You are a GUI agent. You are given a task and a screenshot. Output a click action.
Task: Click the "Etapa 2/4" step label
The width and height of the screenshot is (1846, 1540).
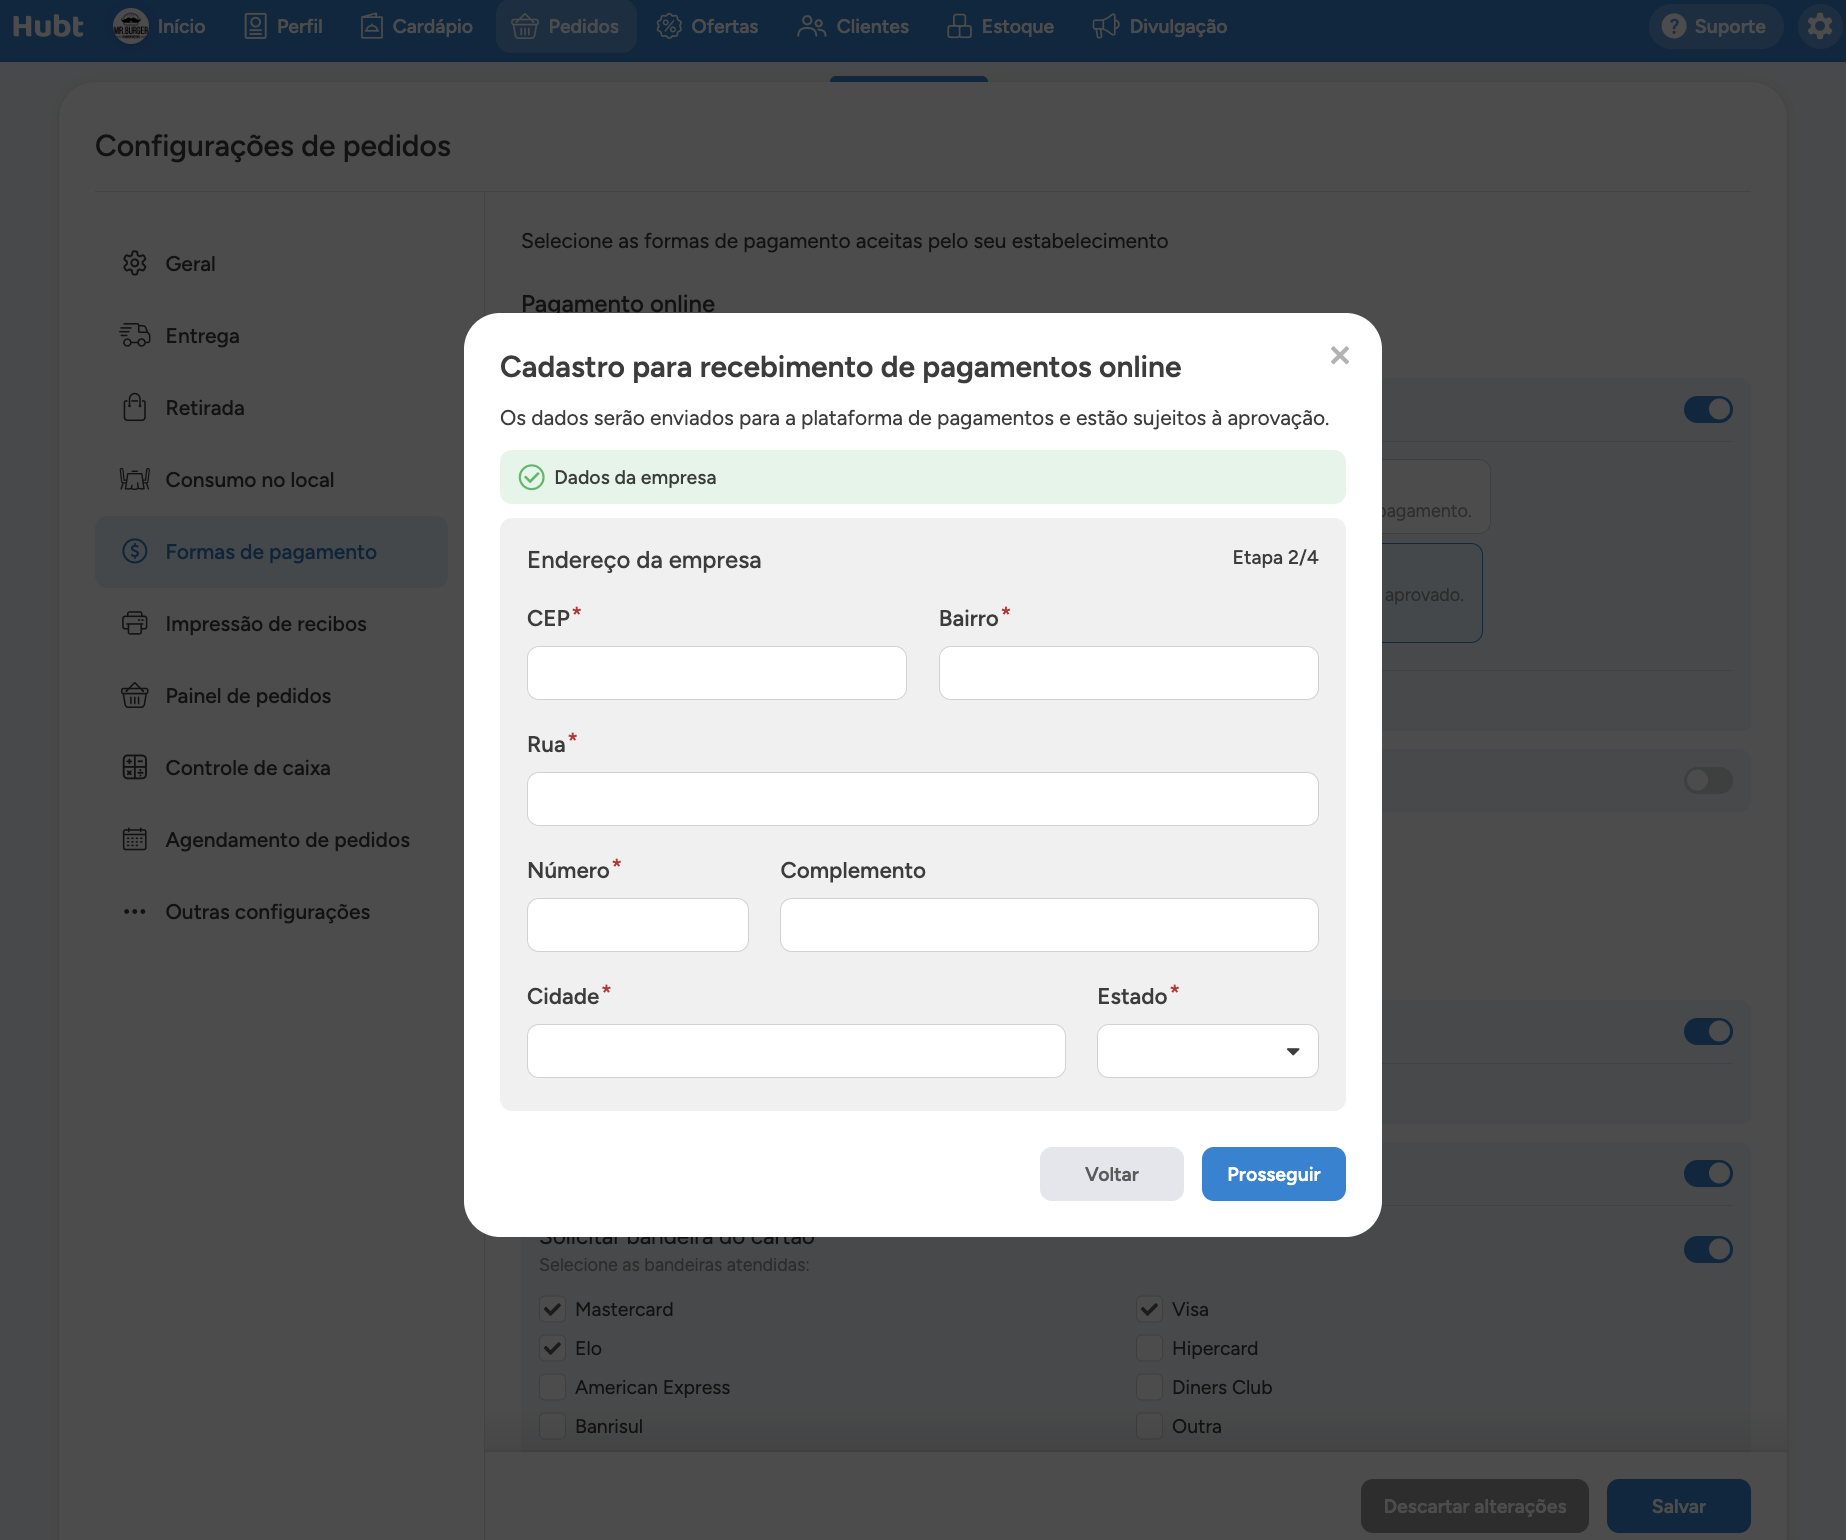(1275, 557)
